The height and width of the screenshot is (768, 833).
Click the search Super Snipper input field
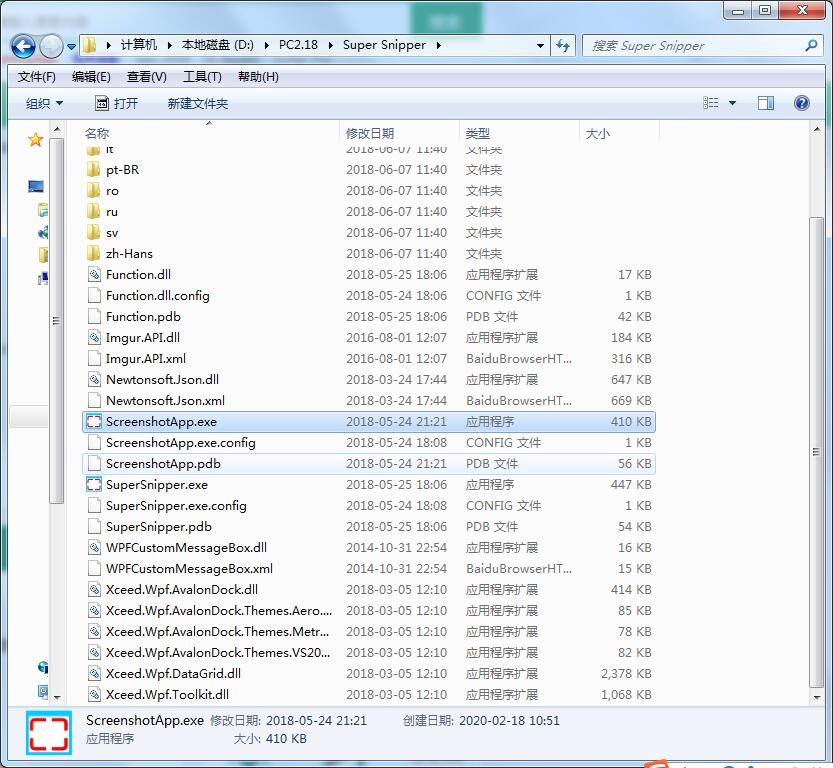click(x=690, y=46)
